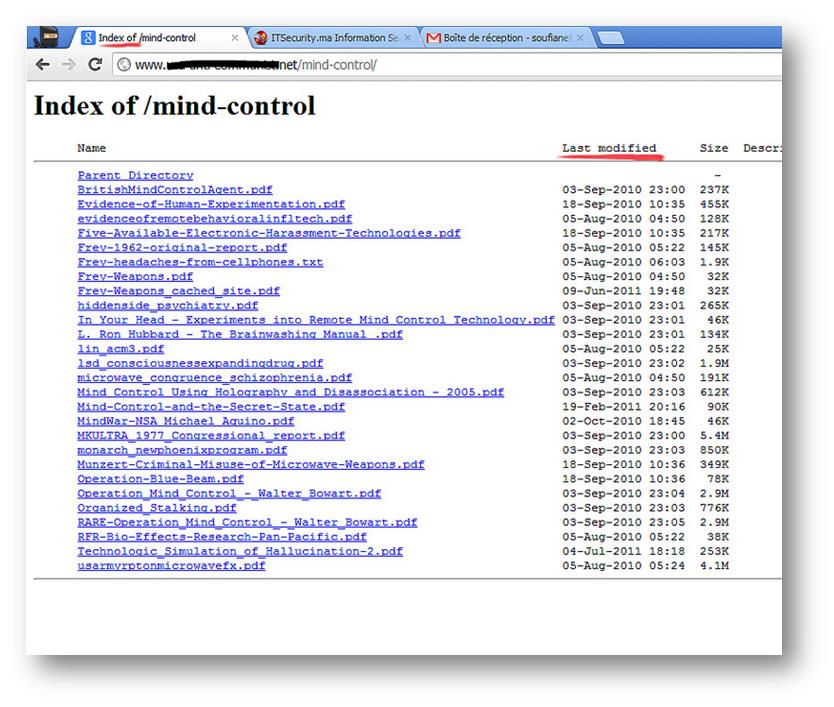Close the ITSecurity.ma tab
834x707 pixels.
tap(408, 38)
